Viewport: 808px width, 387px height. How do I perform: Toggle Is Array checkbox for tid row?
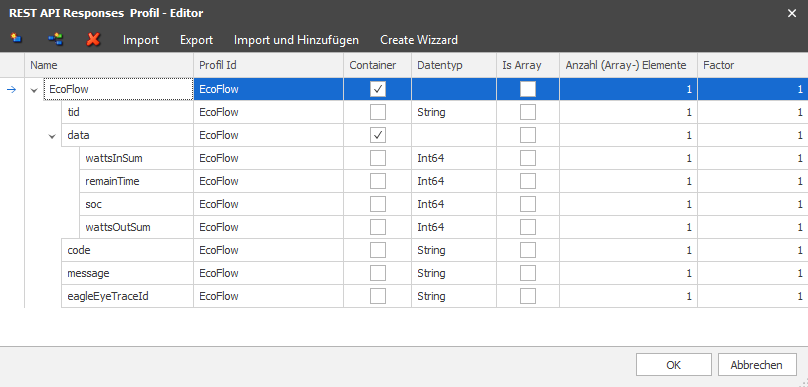click(x=528, y=112)
